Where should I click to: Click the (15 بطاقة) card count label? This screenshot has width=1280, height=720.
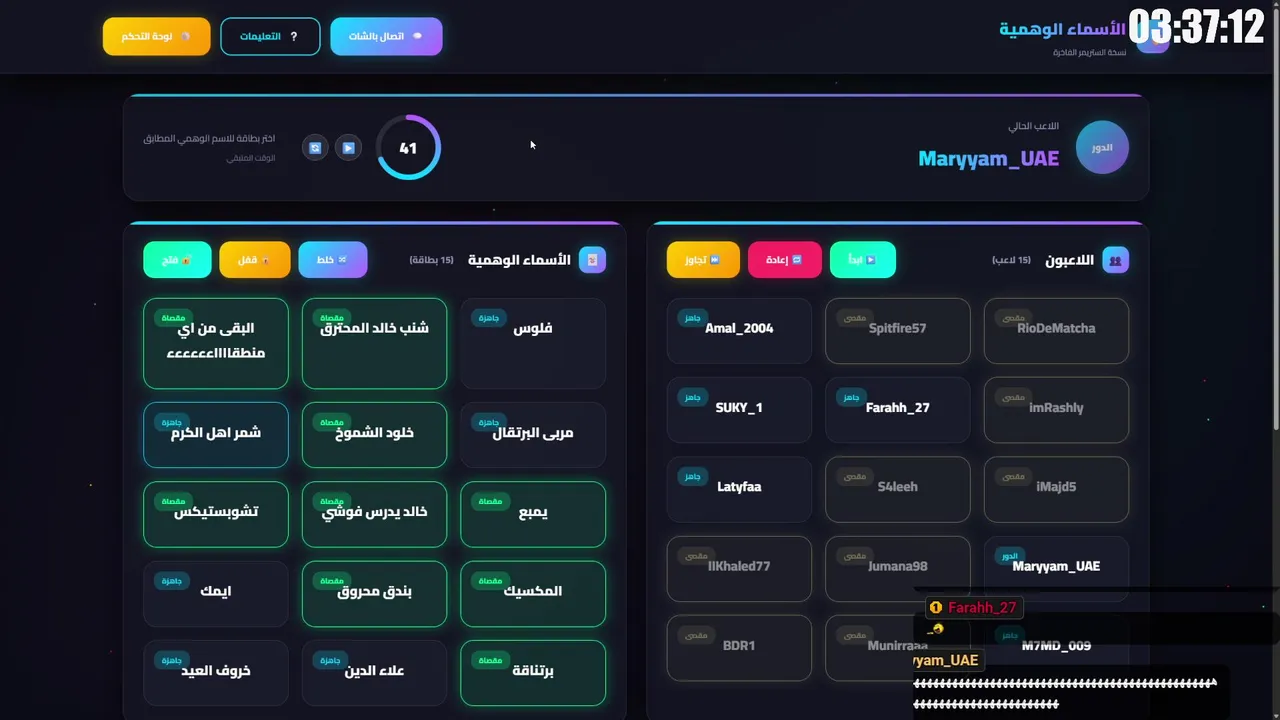tap(431, 260)
